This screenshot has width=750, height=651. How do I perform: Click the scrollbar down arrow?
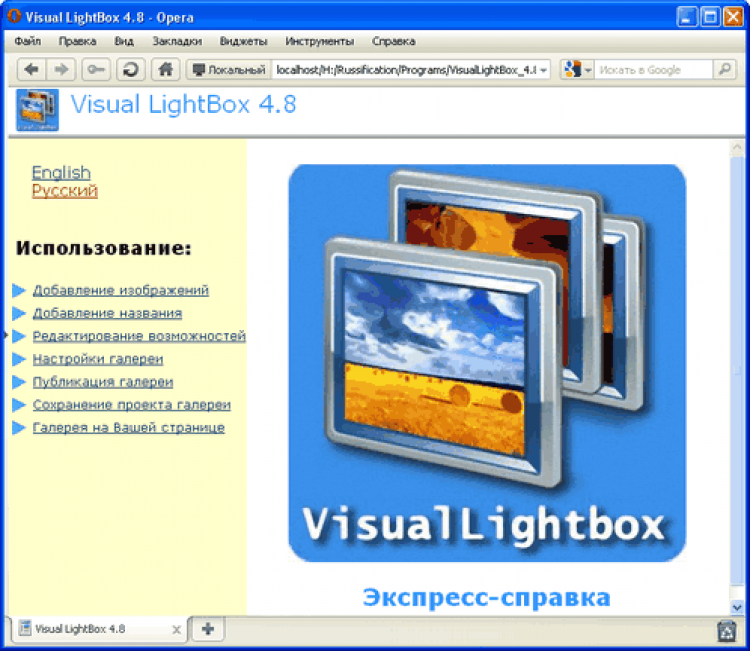(x=737, y=607)
